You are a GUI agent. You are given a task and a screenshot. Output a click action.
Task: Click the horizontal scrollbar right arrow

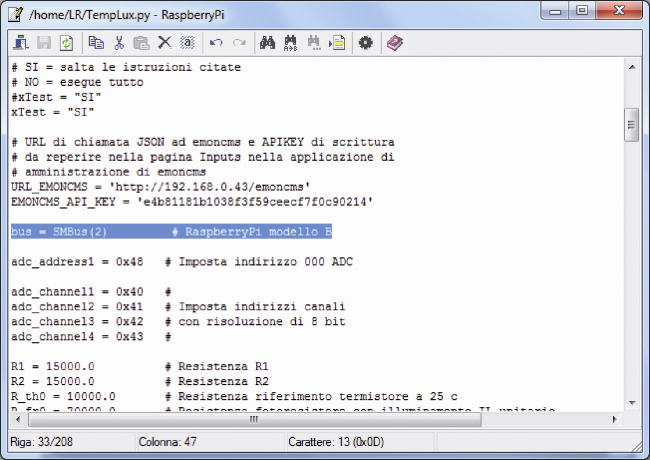[x=615, y=420]
